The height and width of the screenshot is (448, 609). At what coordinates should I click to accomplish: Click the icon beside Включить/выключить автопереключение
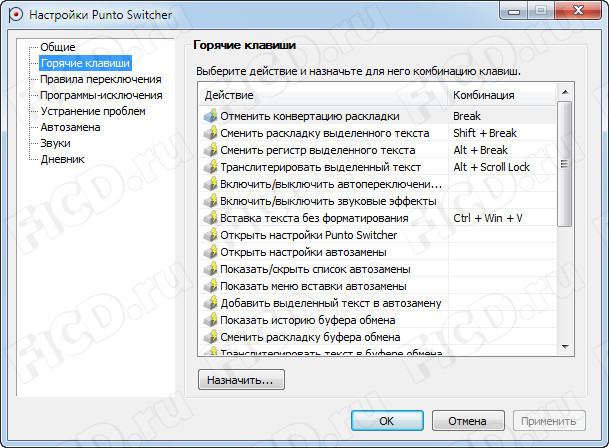210,184
